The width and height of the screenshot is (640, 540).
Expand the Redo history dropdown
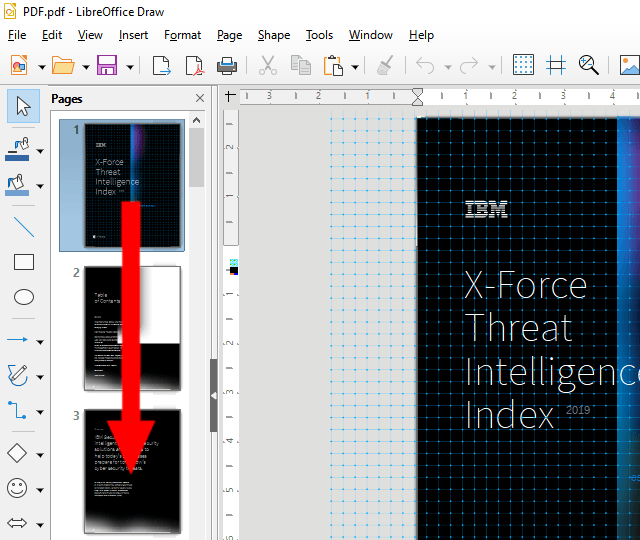click(492, 67)
